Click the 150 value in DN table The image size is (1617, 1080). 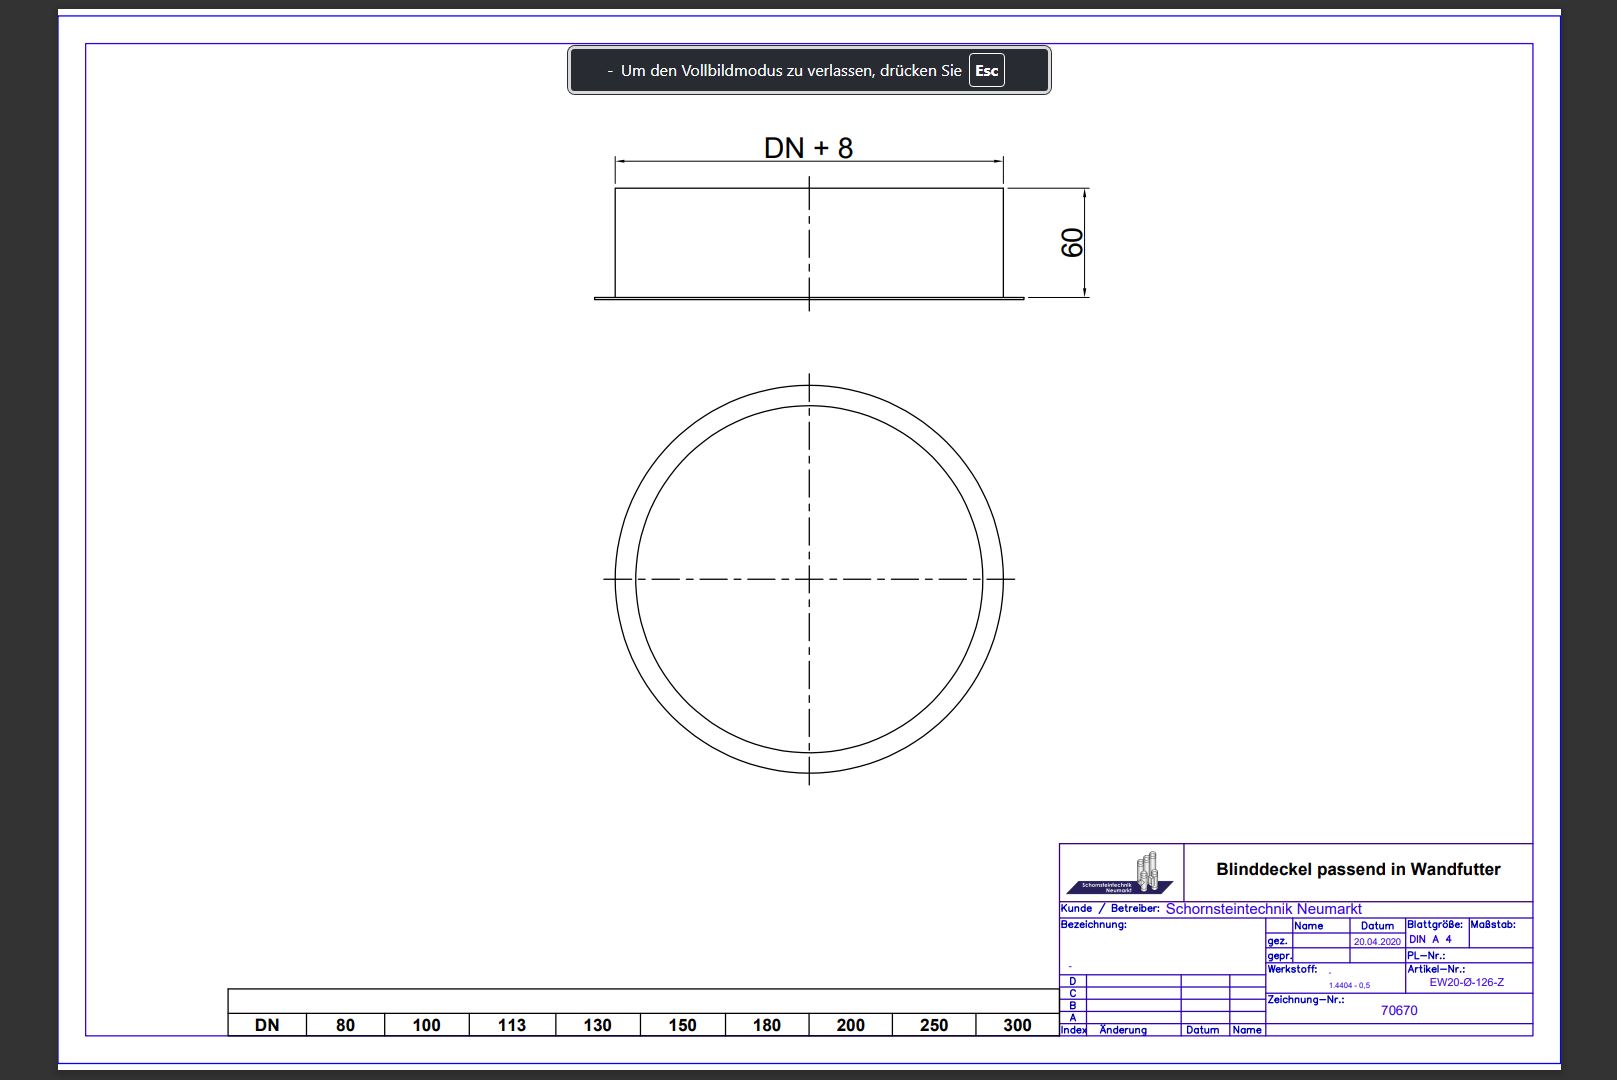tap(682, 1025)
